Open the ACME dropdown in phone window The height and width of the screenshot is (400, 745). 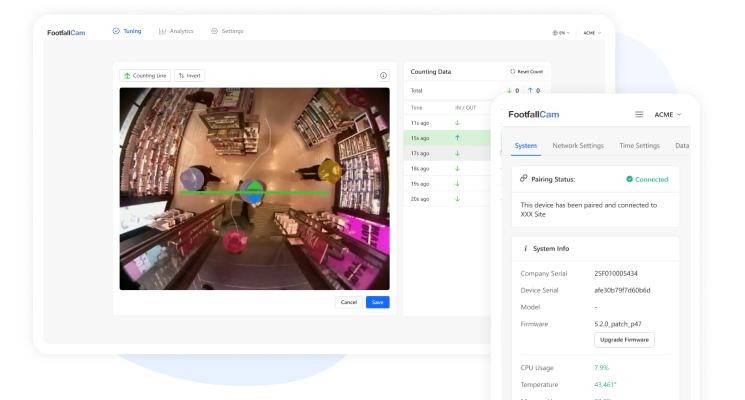(x=668, y=114)
